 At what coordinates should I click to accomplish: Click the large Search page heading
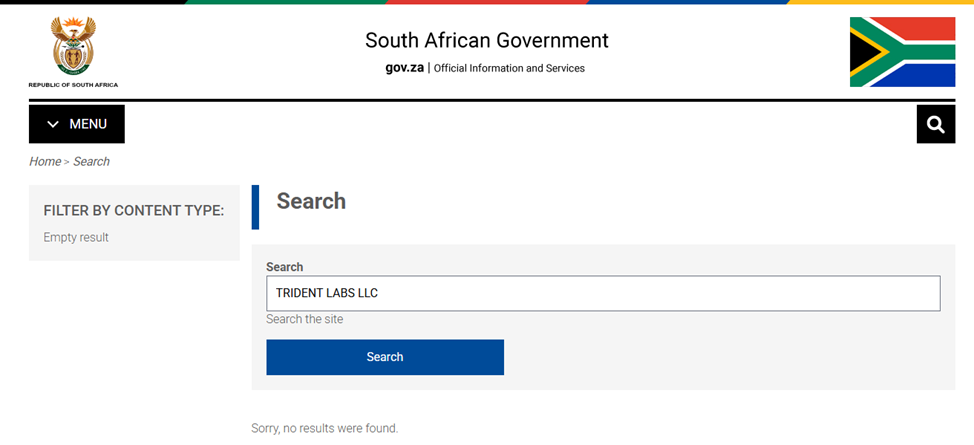[311, 201]
